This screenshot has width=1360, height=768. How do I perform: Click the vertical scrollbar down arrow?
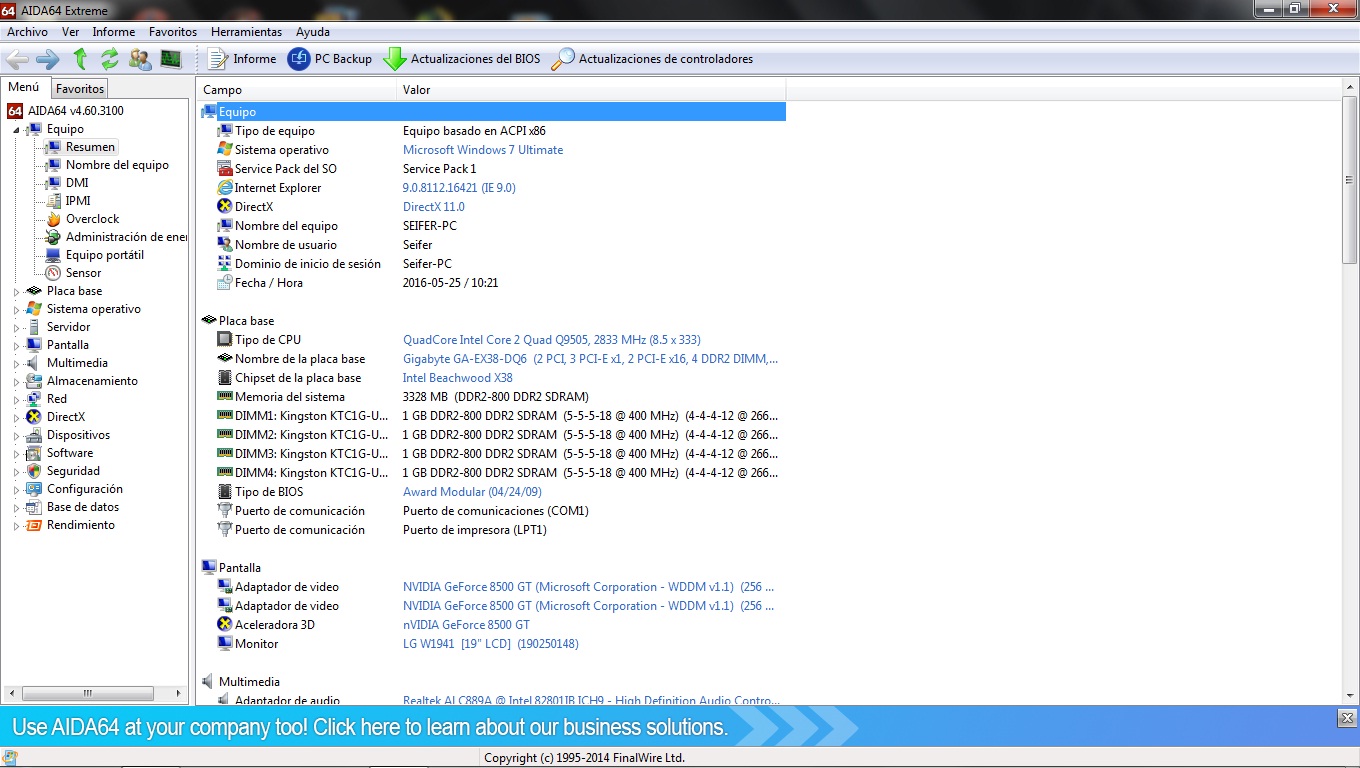tap(1350, 695)
